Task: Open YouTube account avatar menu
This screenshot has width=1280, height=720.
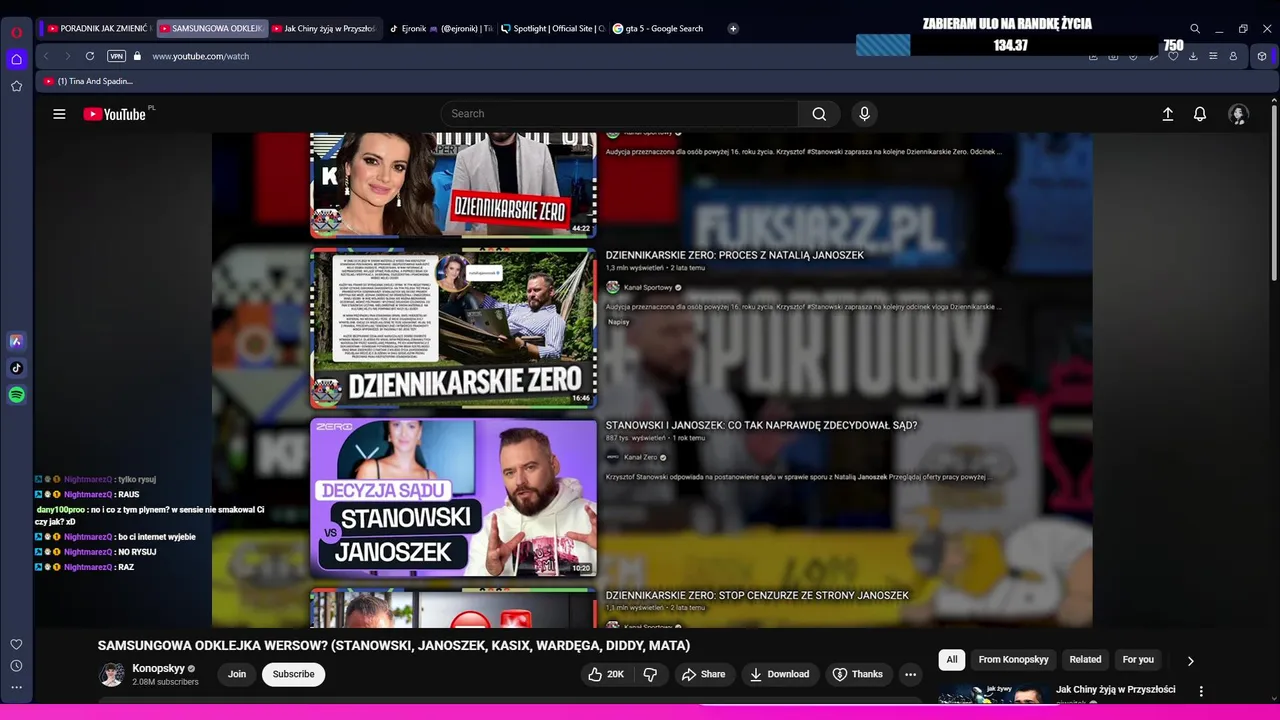Action: (x=1238, y=114)
